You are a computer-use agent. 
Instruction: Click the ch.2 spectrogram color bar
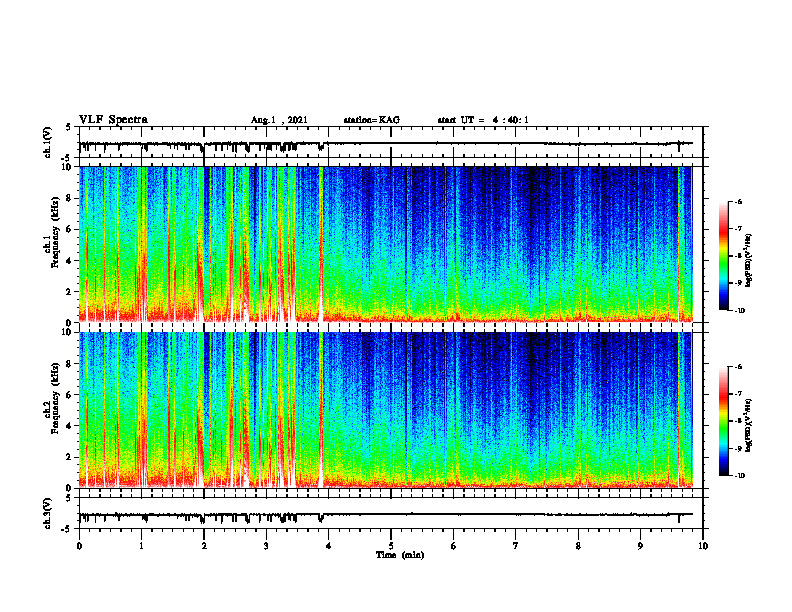click(x=723, y=421)
